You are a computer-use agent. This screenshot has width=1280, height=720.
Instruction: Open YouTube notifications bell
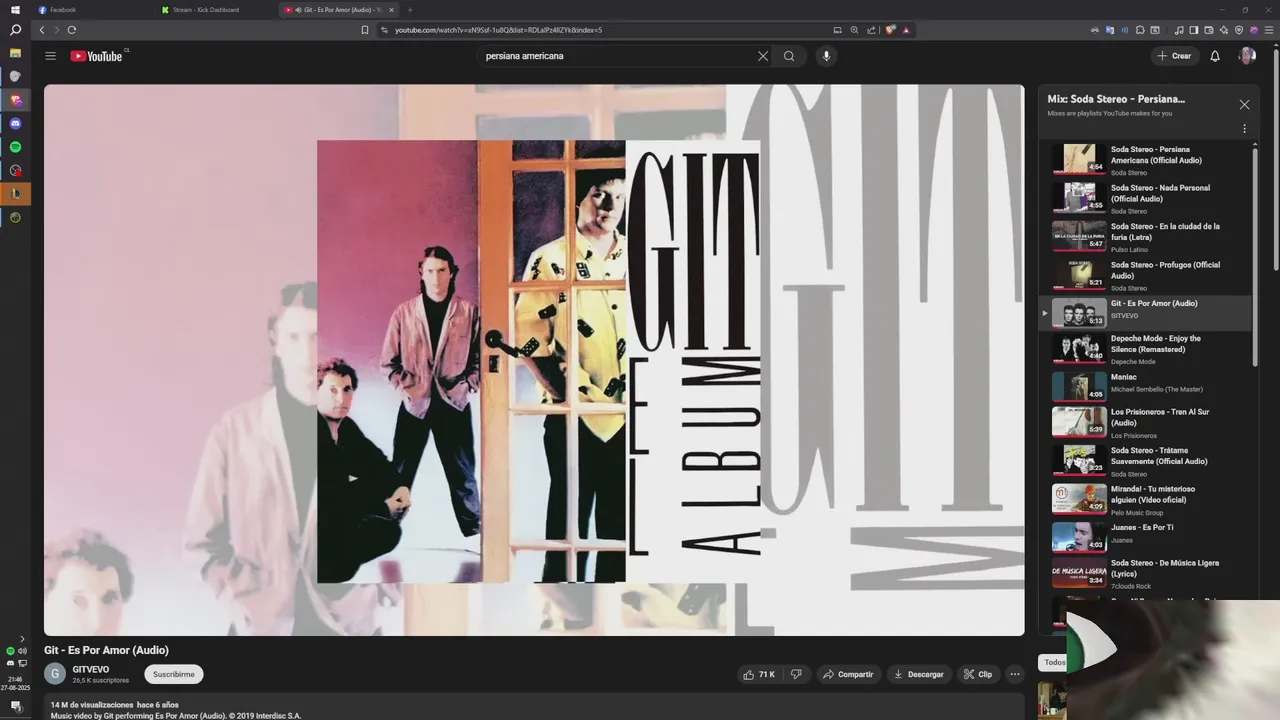coord(1215,56)
